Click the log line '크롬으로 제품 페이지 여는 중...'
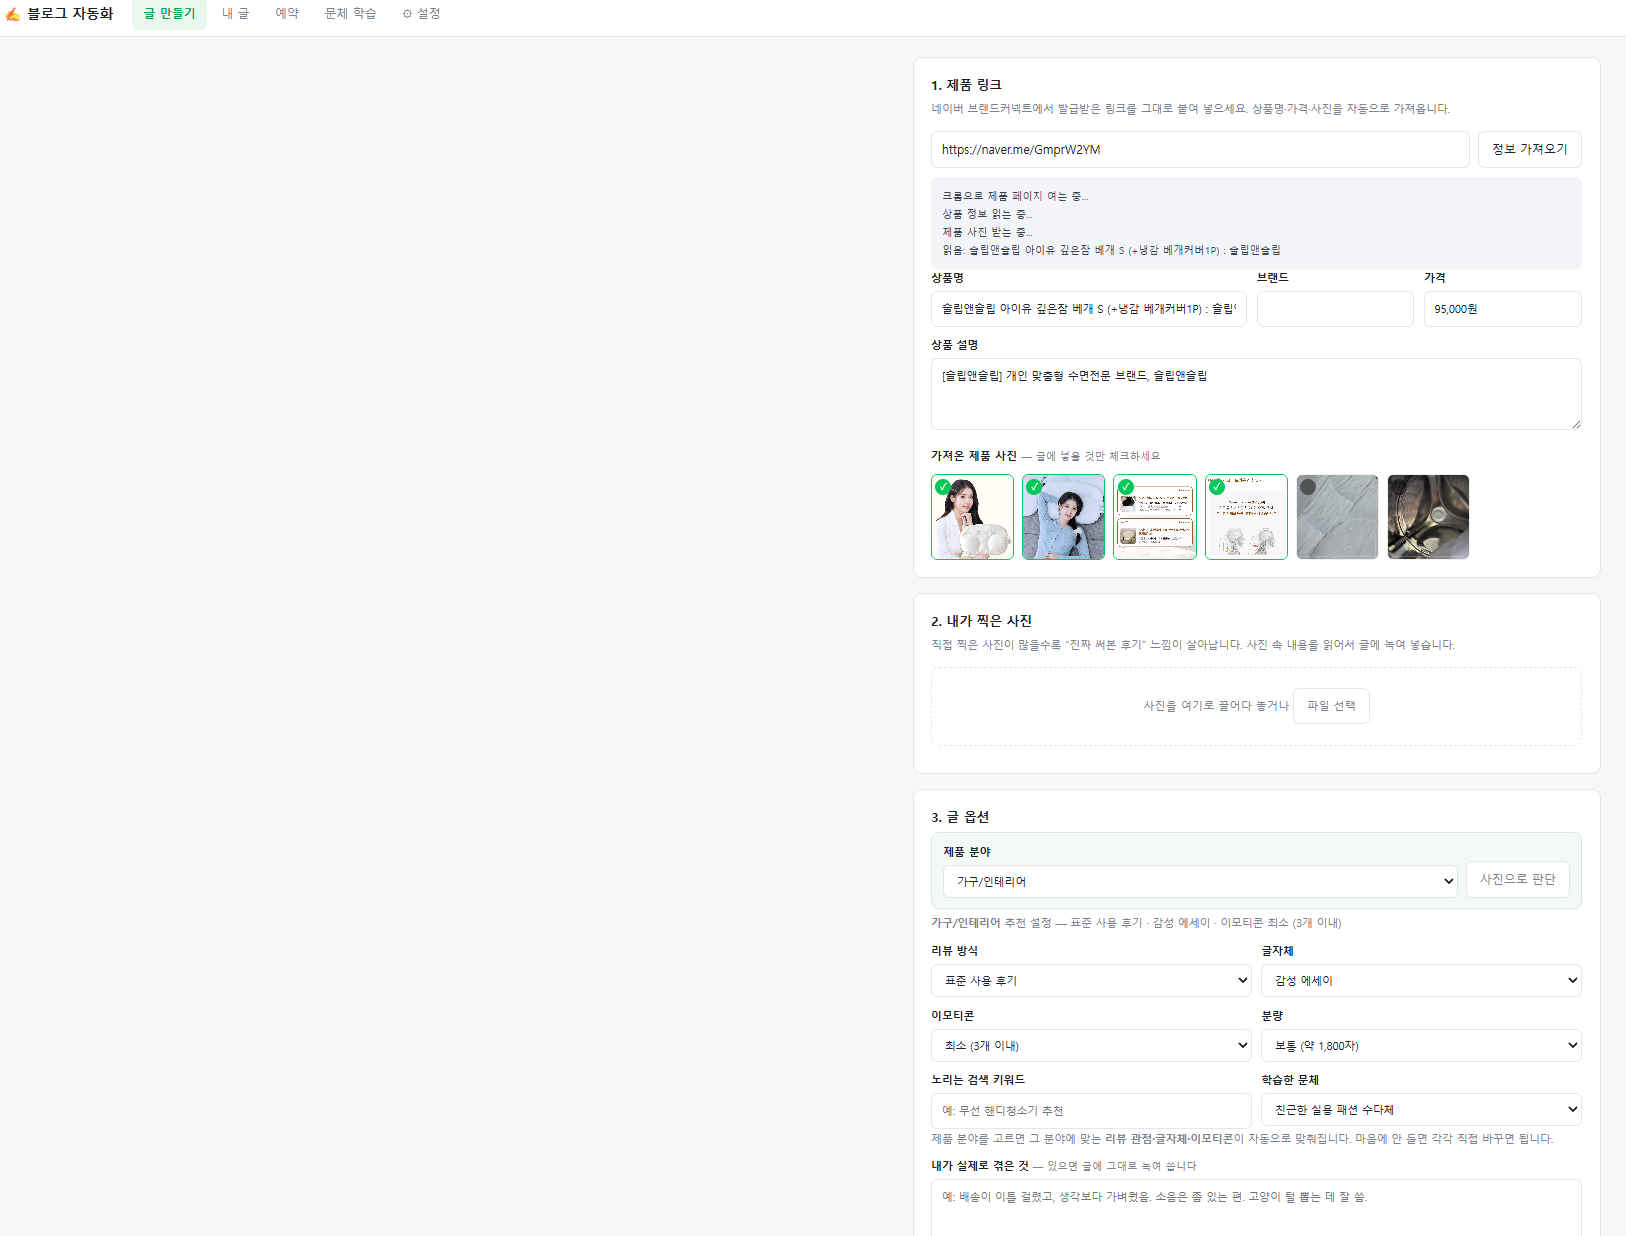1626x1236 pixels. [1015, 196]
